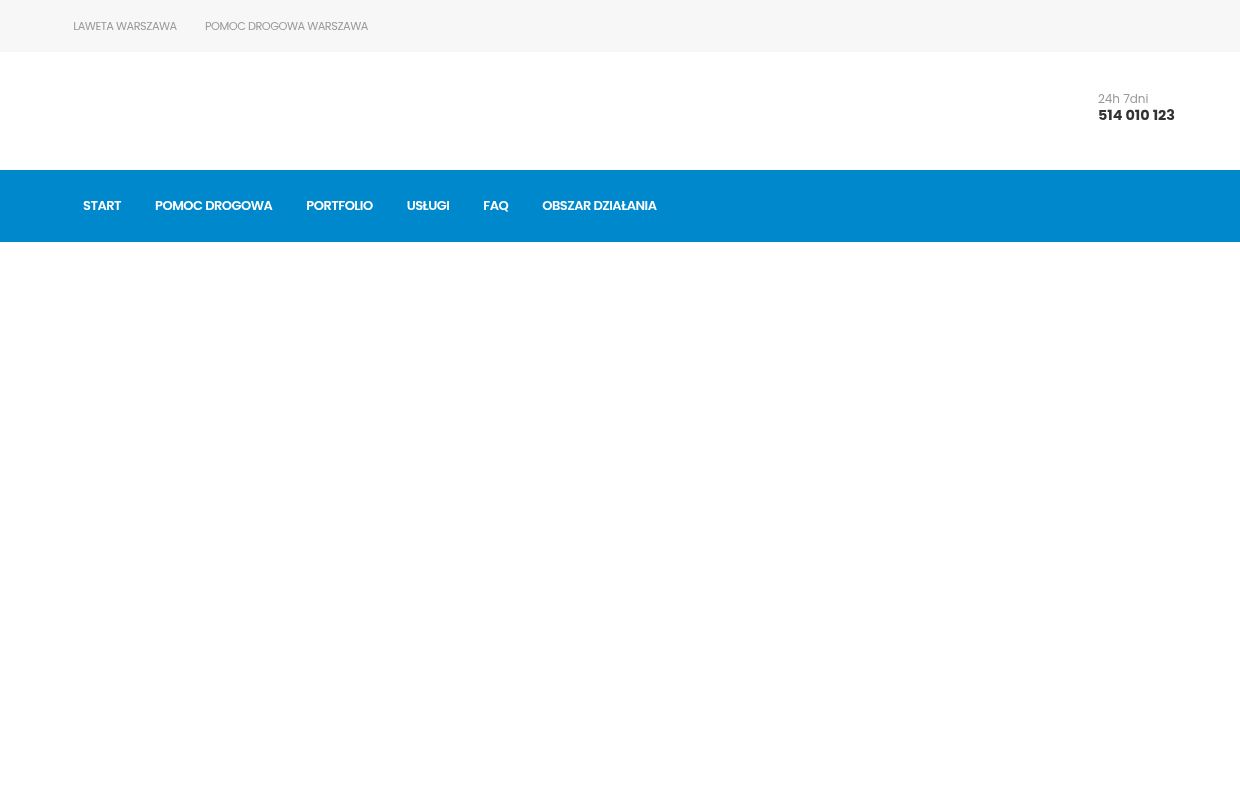Screen dimensions: 1240x800
Task: Visit LAWETA WARSZAWA in the top bar
Action: pos(125,27)
